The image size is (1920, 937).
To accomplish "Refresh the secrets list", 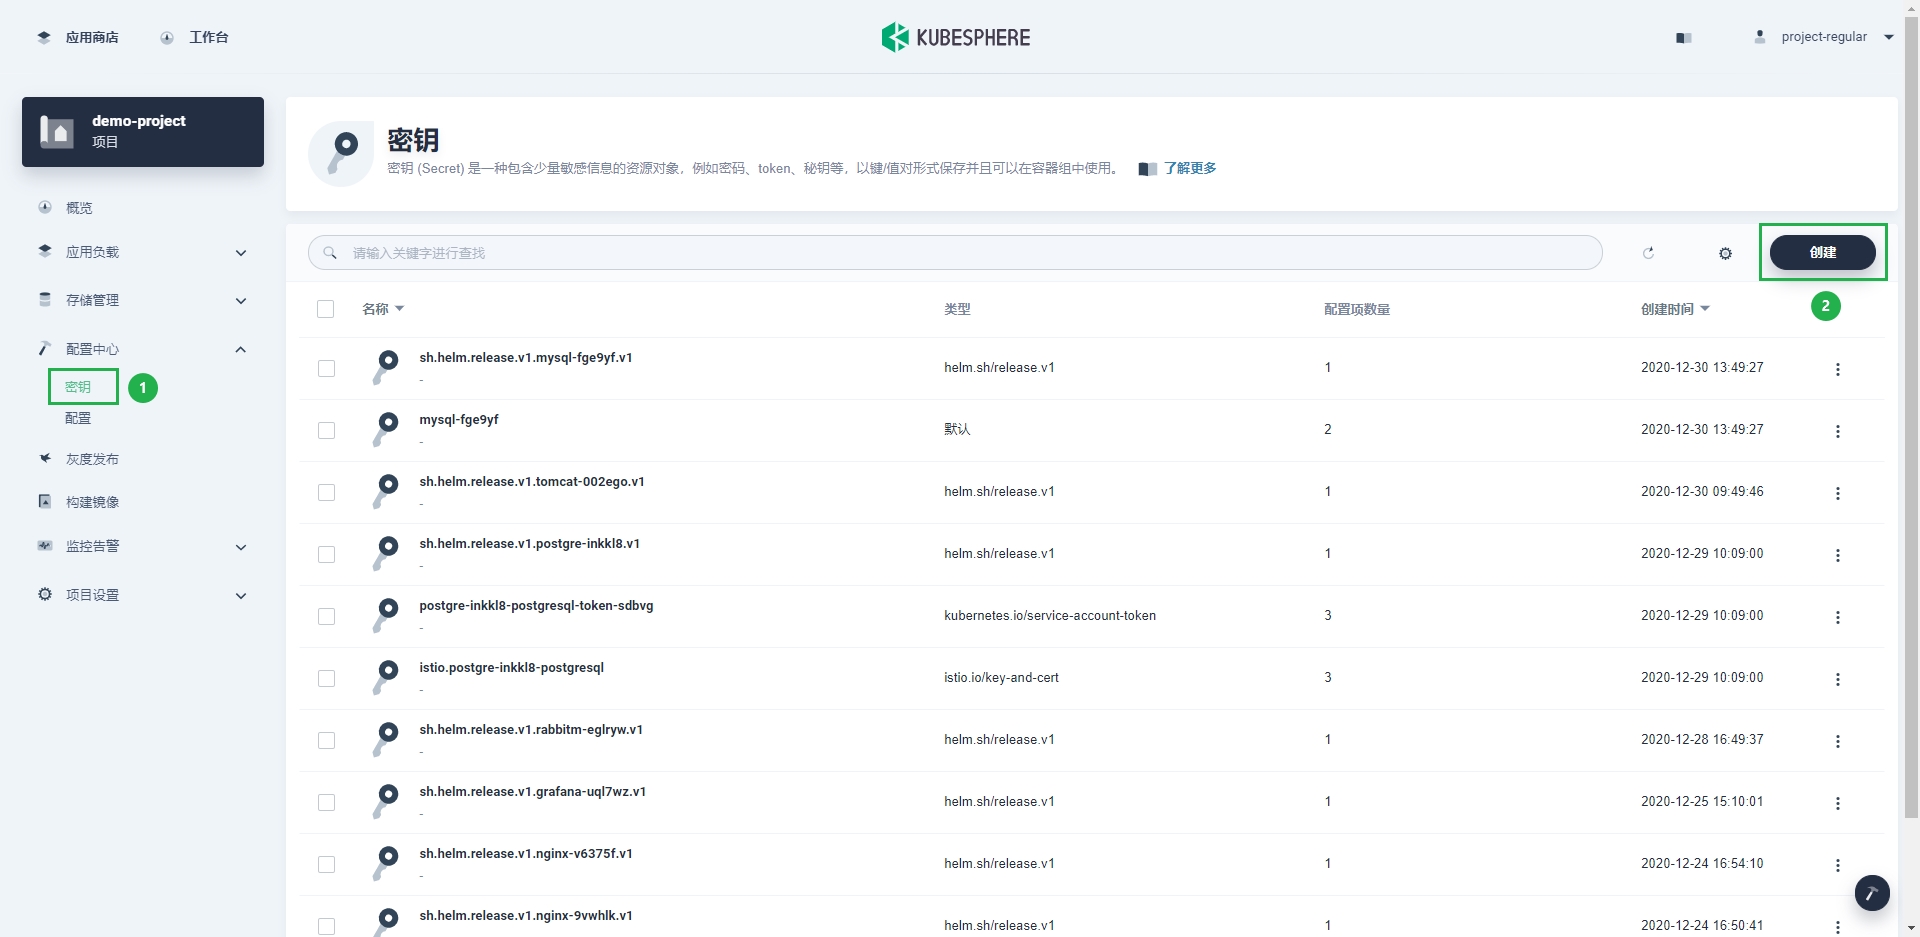I will point(1648,253).
